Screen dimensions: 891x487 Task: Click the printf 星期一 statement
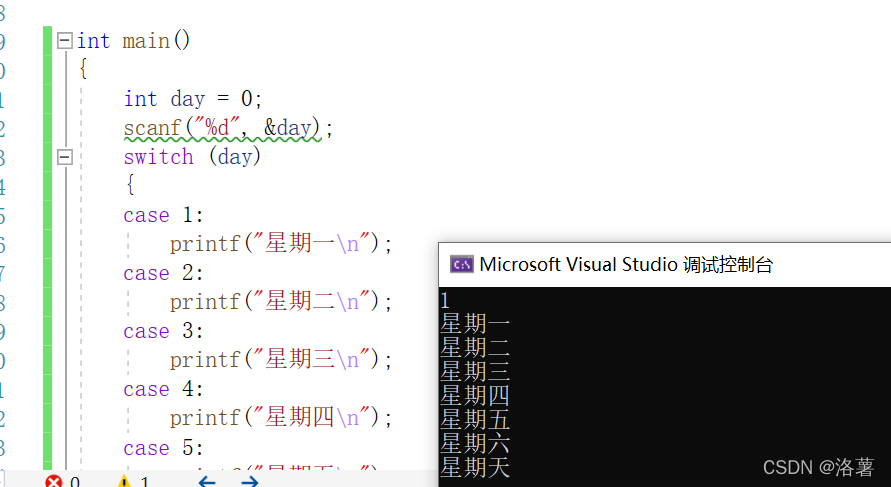point(281,244)
